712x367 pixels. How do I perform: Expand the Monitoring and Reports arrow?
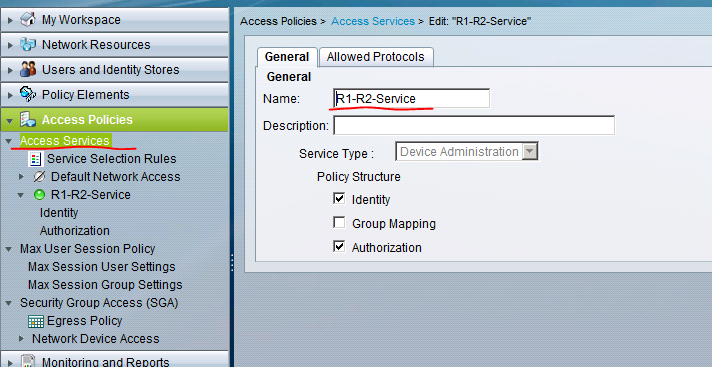10,362
